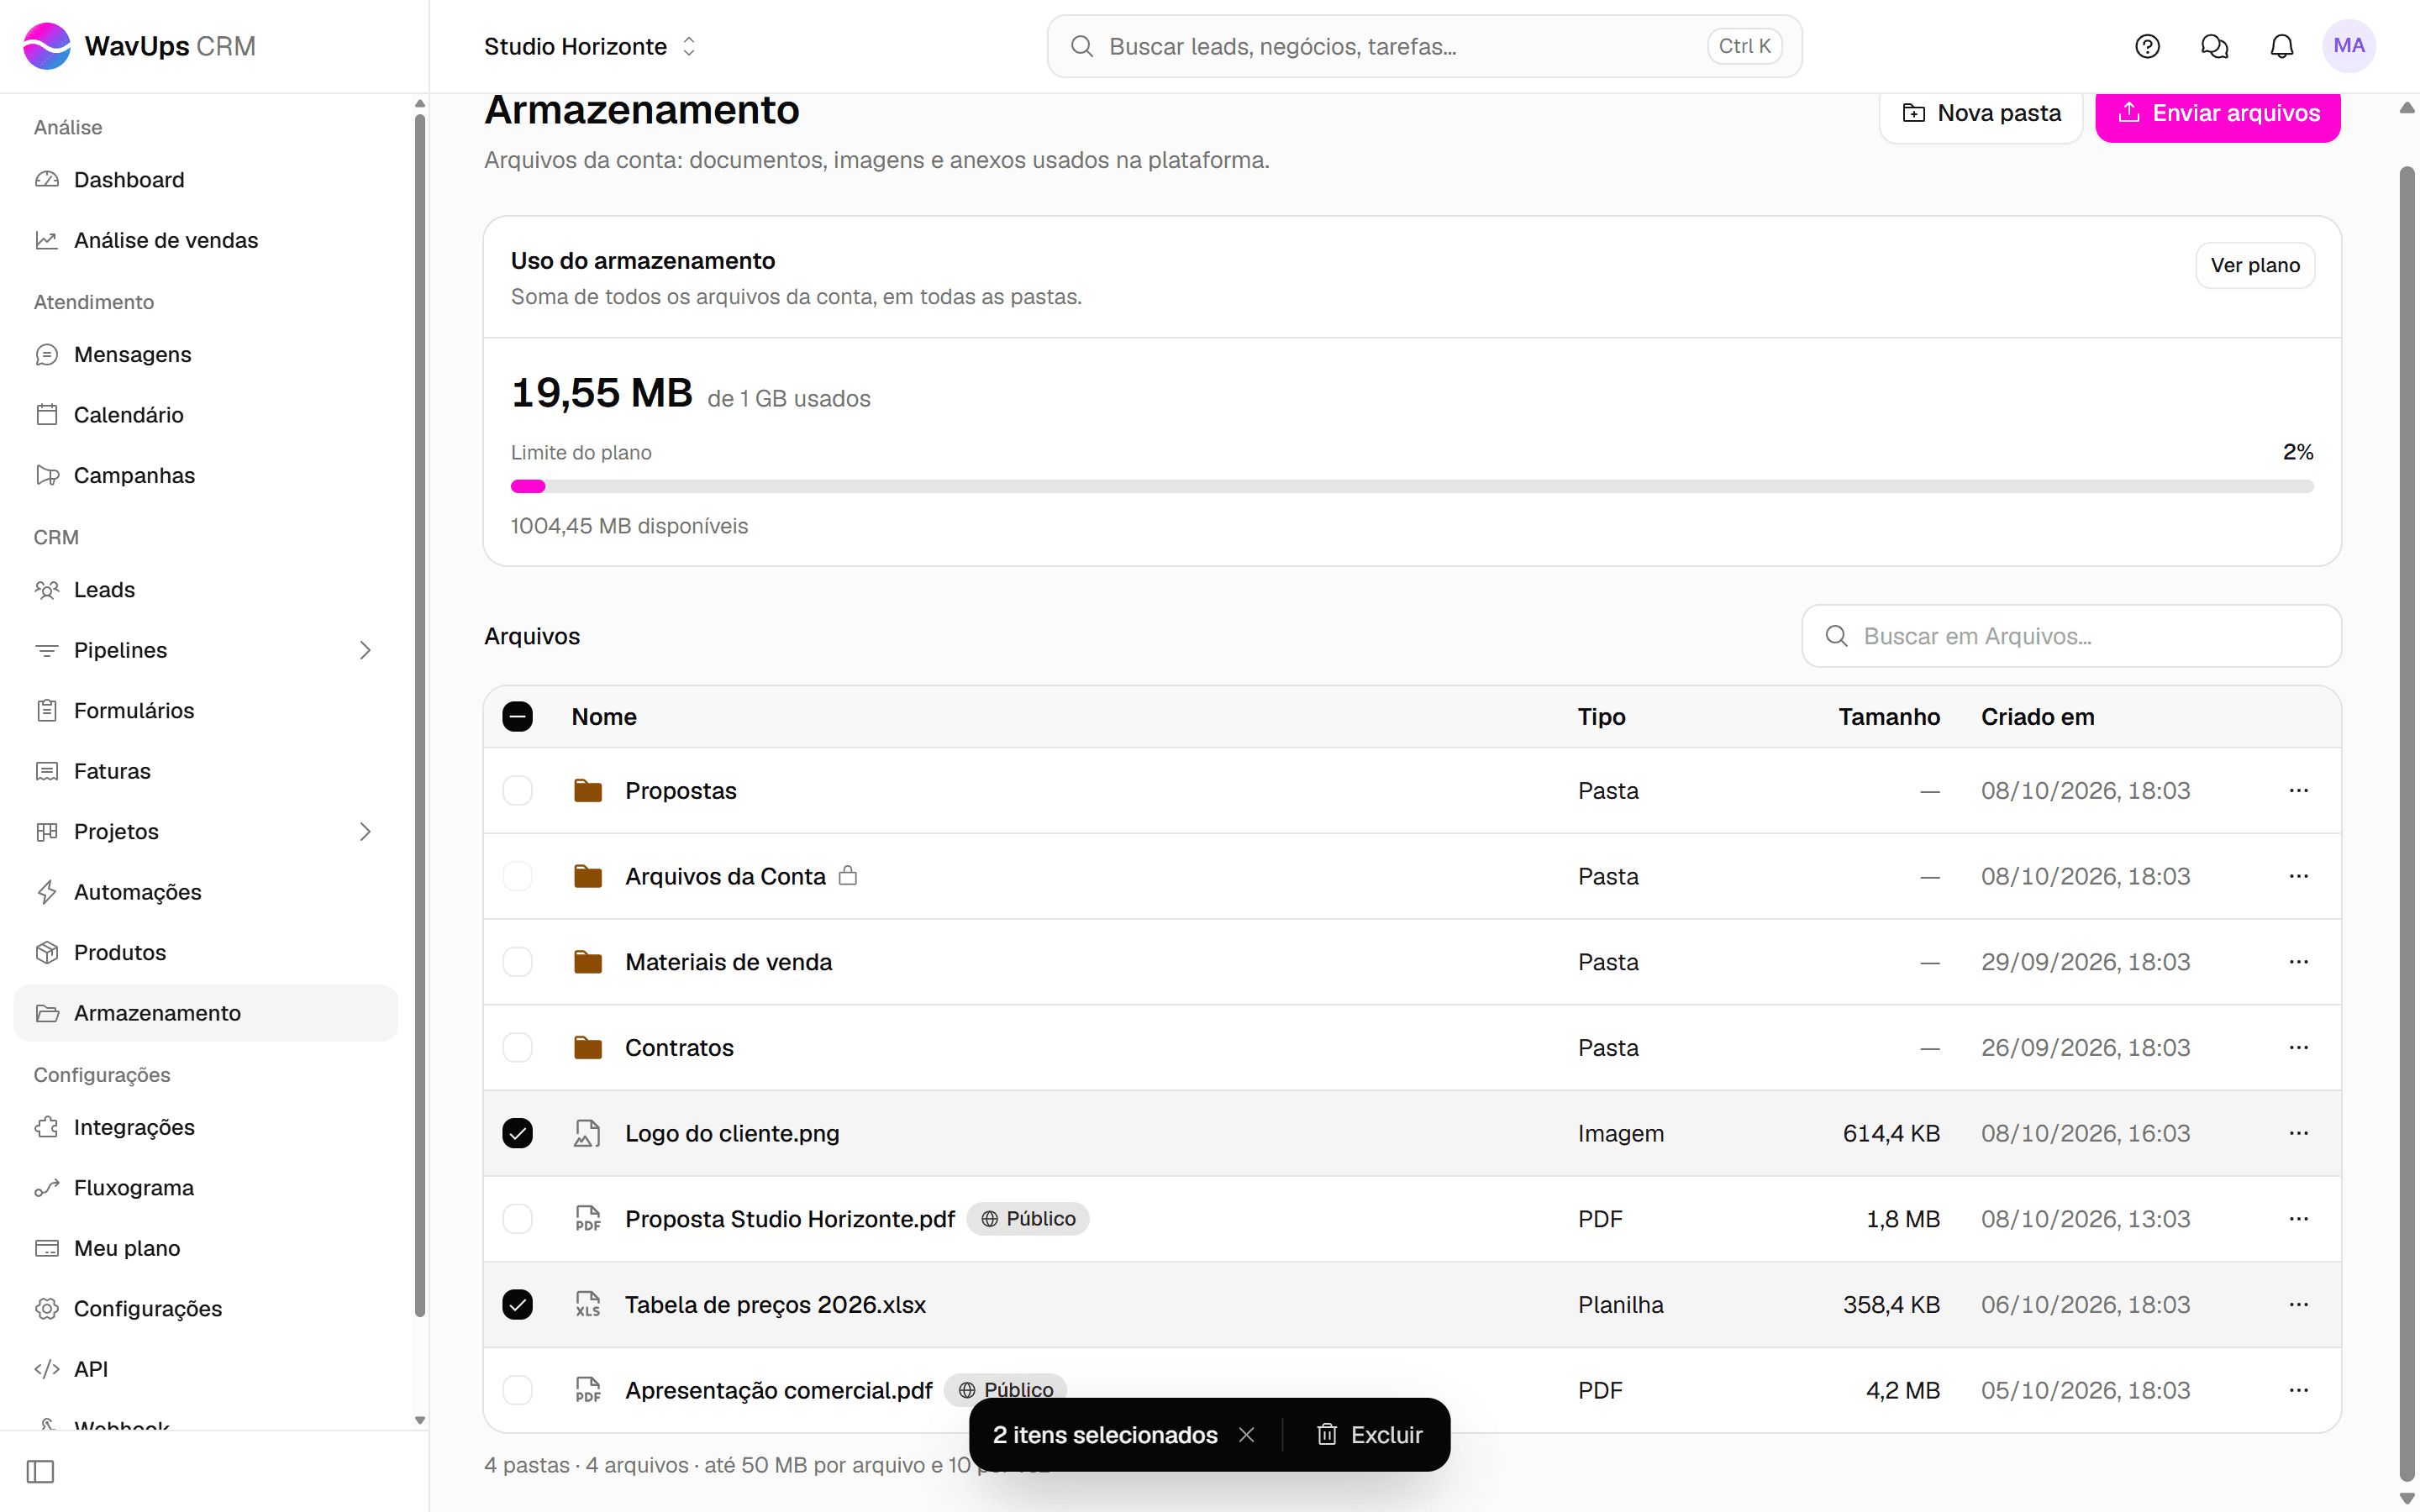2420x1512 pixels.
Task: Open the Contratos folder name
Action: click(x=679, y=1047)
